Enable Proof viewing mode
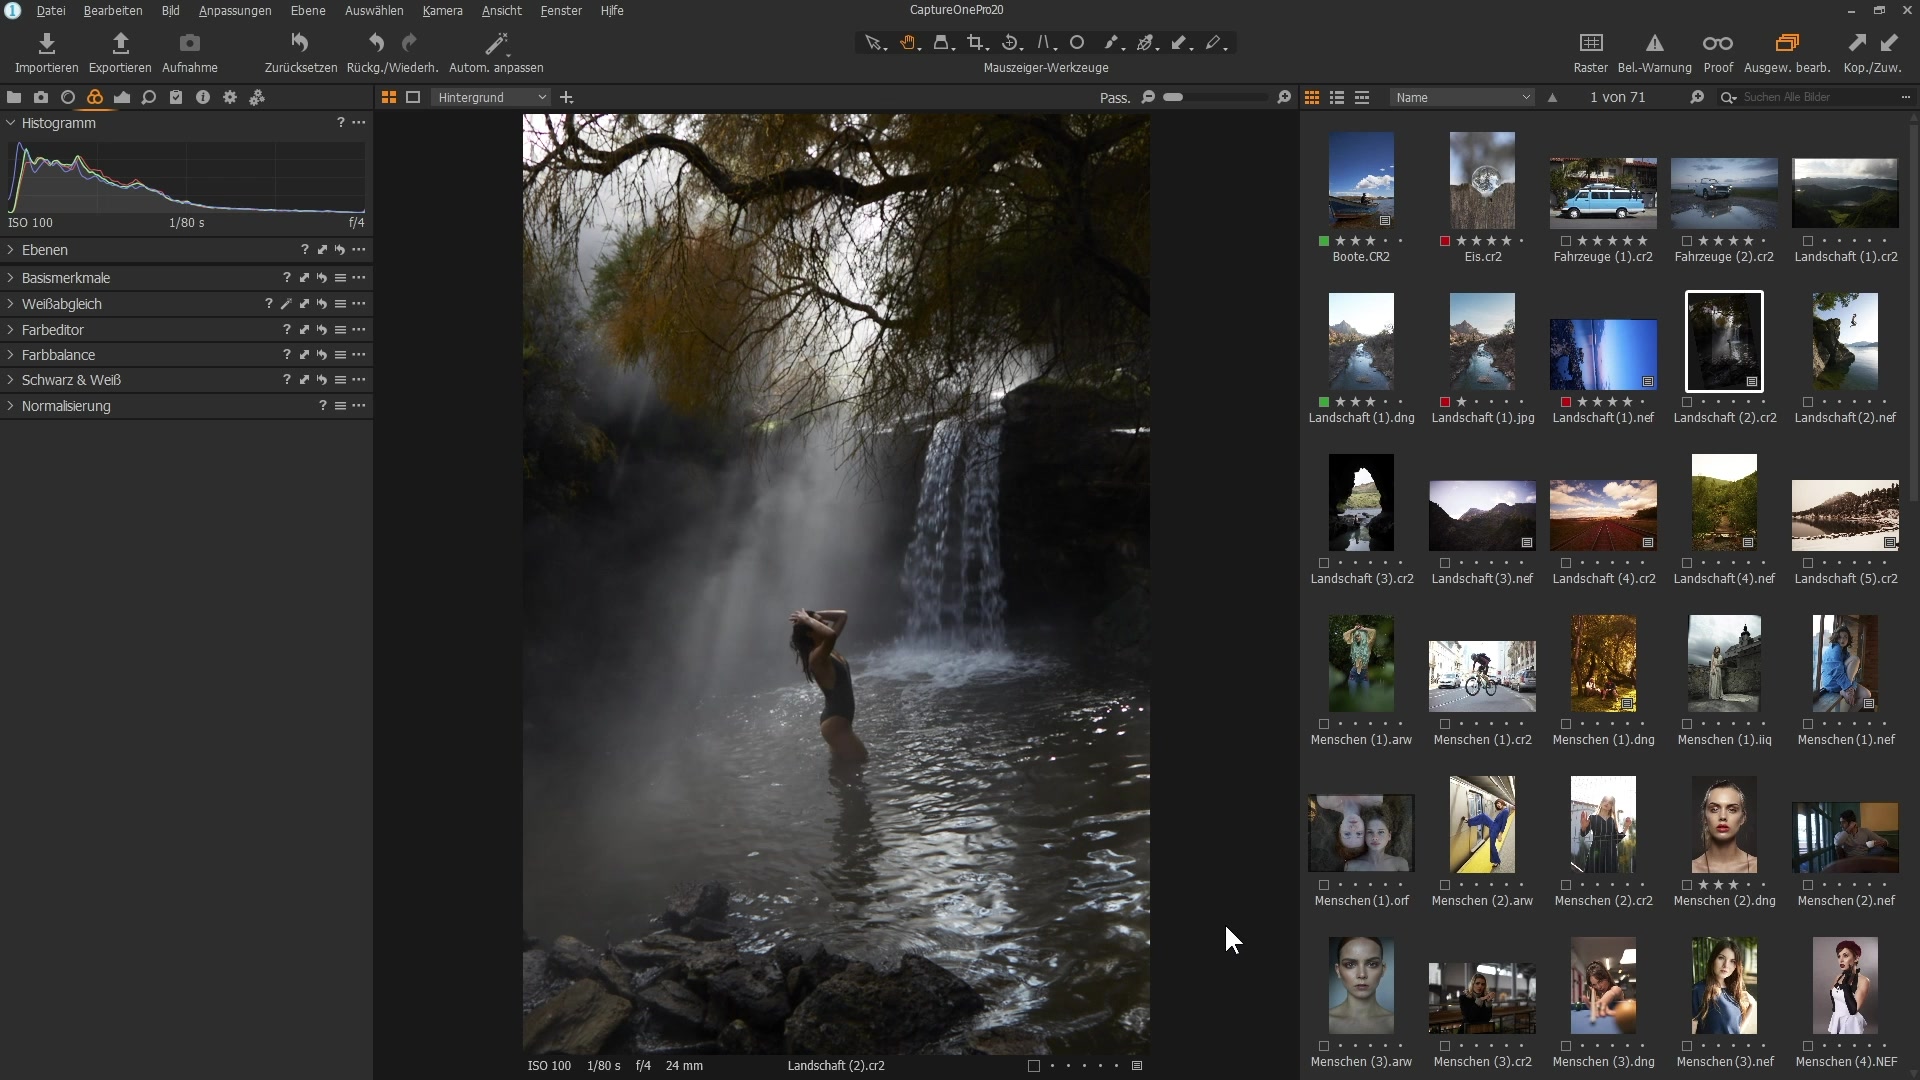This screenshot has height=1080, width=1920. pos(1717,50)
